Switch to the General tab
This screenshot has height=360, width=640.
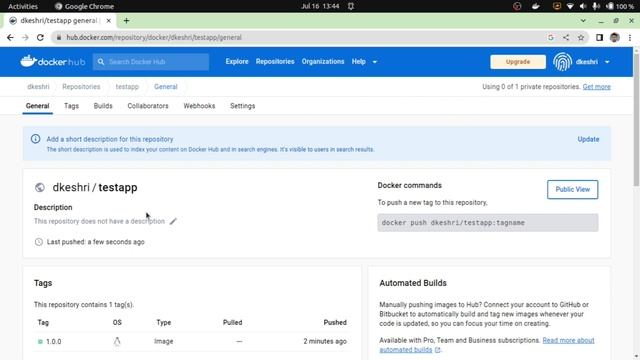click(x=38, y=106)
